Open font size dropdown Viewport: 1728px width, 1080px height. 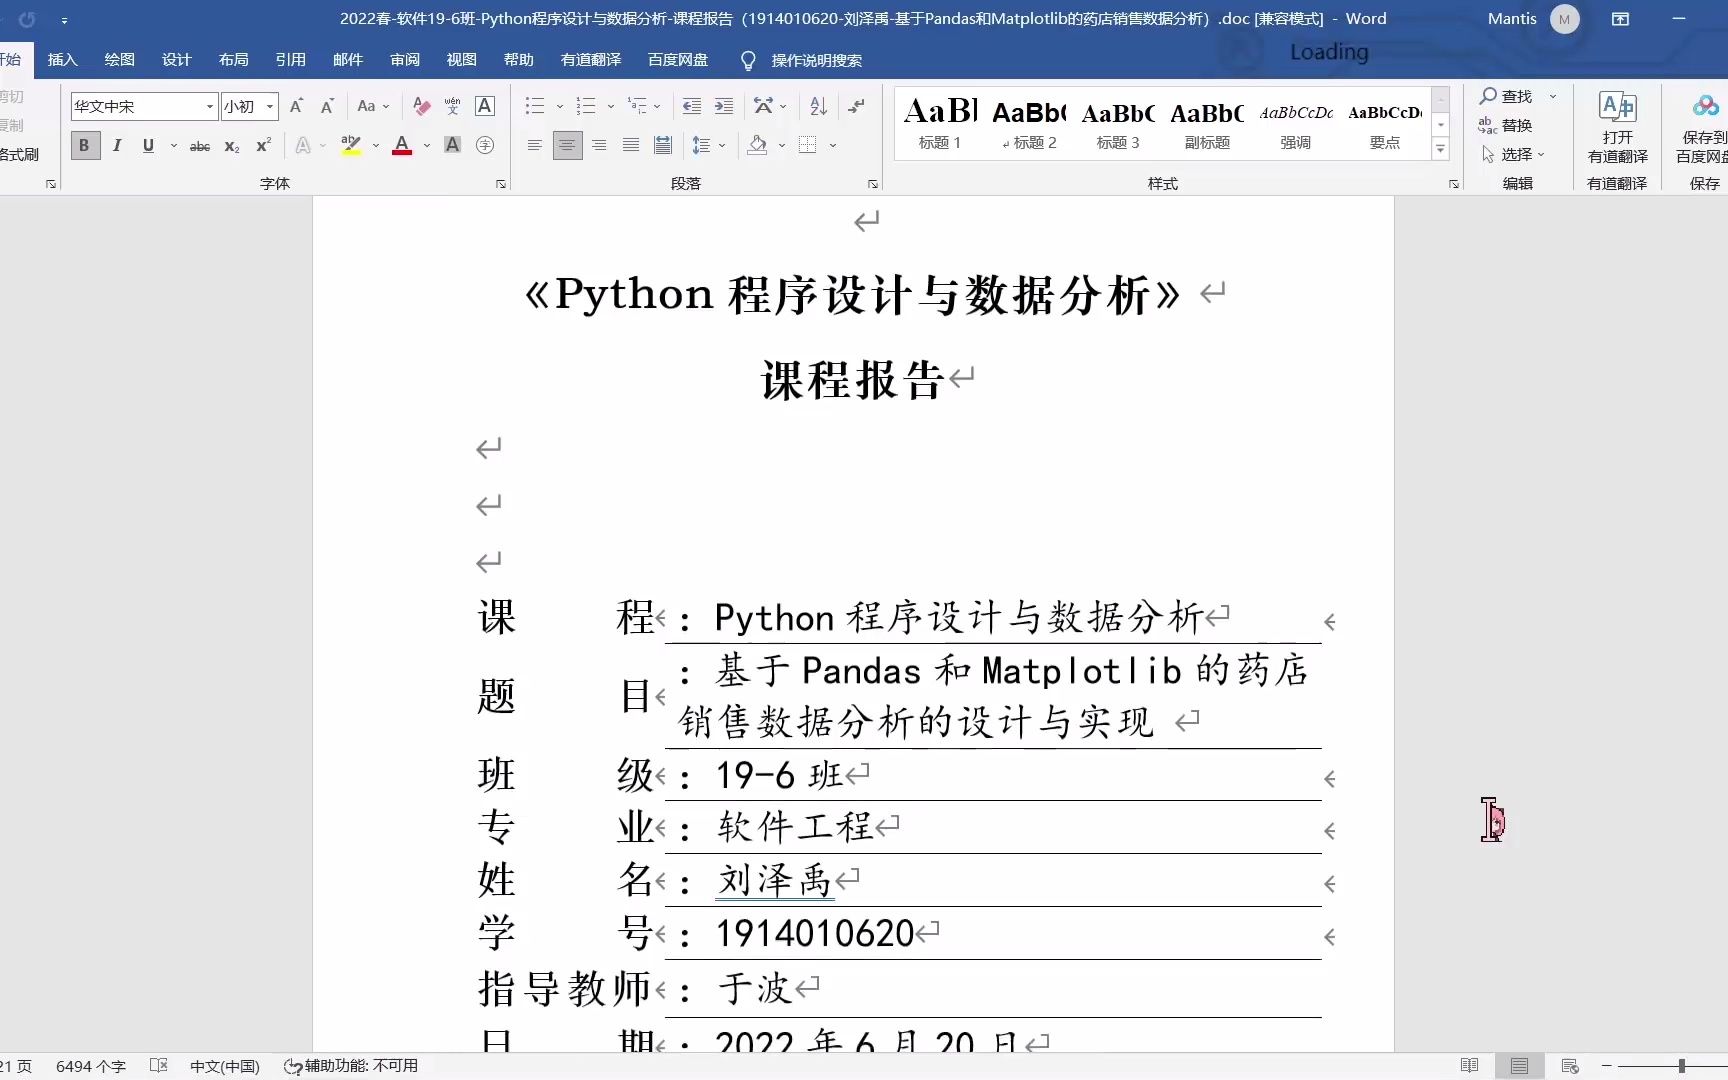tap(270, 106)
